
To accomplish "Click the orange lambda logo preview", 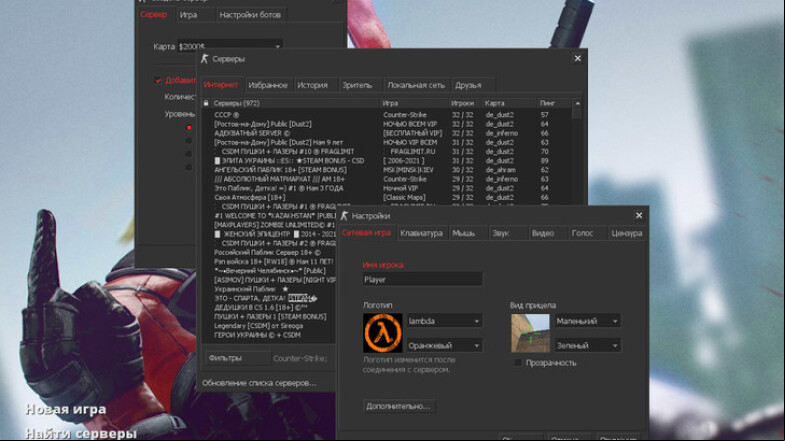I will [382, 333].
